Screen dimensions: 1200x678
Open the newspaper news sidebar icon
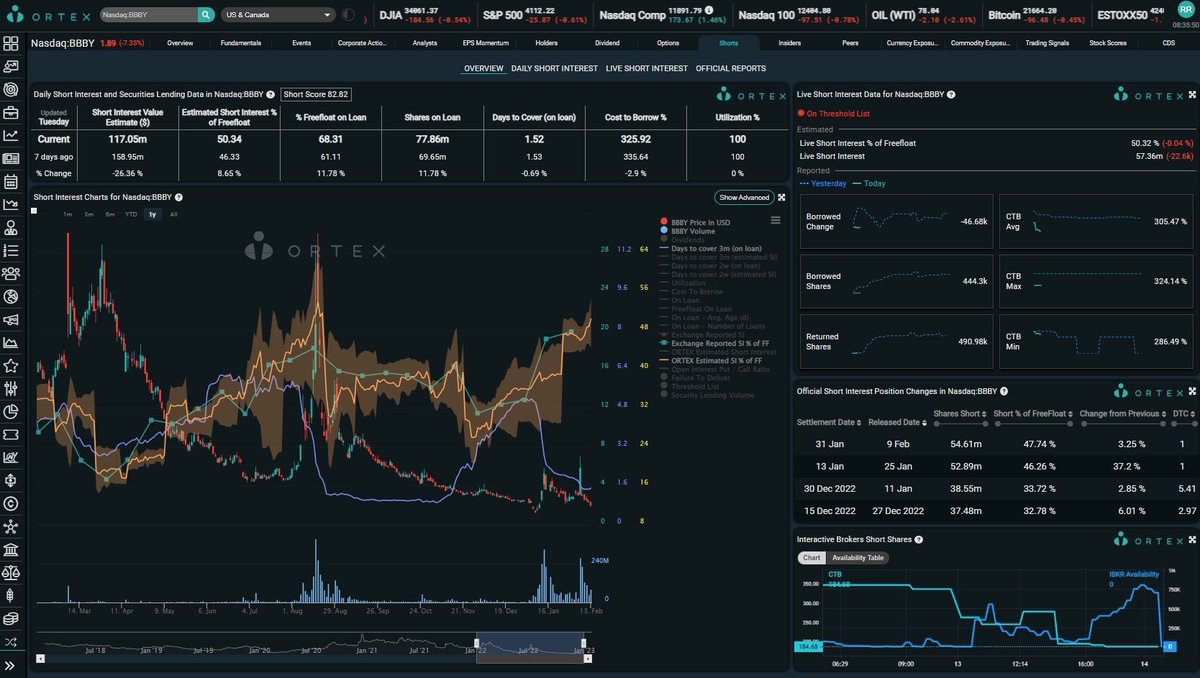point(11,158)
